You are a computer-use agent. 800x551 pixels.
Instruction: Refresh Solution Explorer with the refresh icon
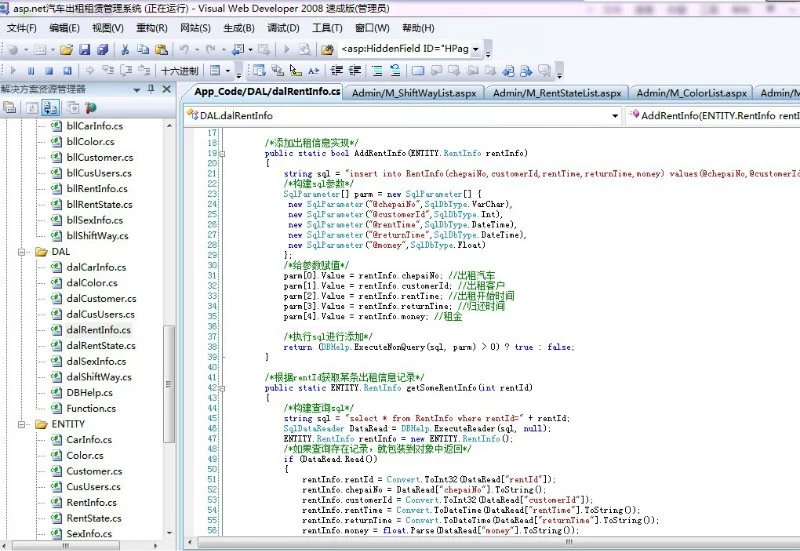click(x=32, y=108)
